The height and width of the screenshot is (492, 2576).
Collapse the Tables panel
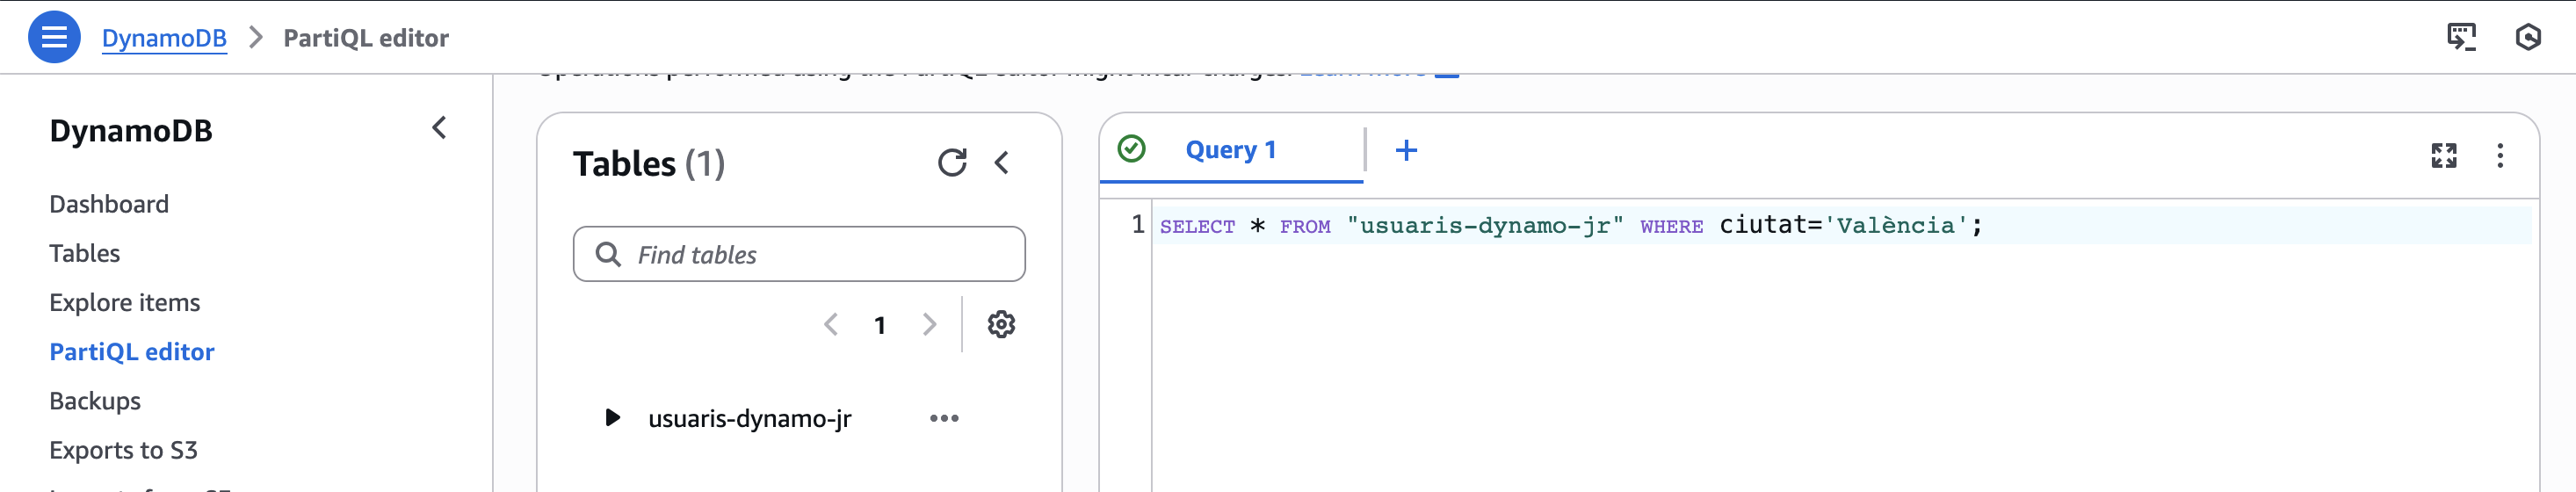(x=1002, y=163)
